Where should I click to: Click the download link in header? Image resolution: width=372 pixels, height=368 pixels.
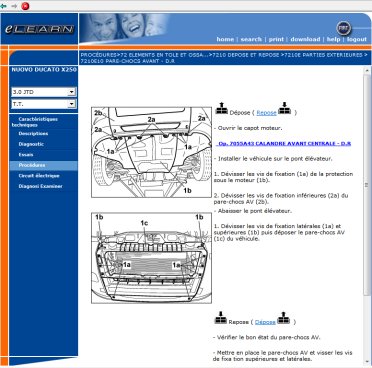(x=305, y=39)
